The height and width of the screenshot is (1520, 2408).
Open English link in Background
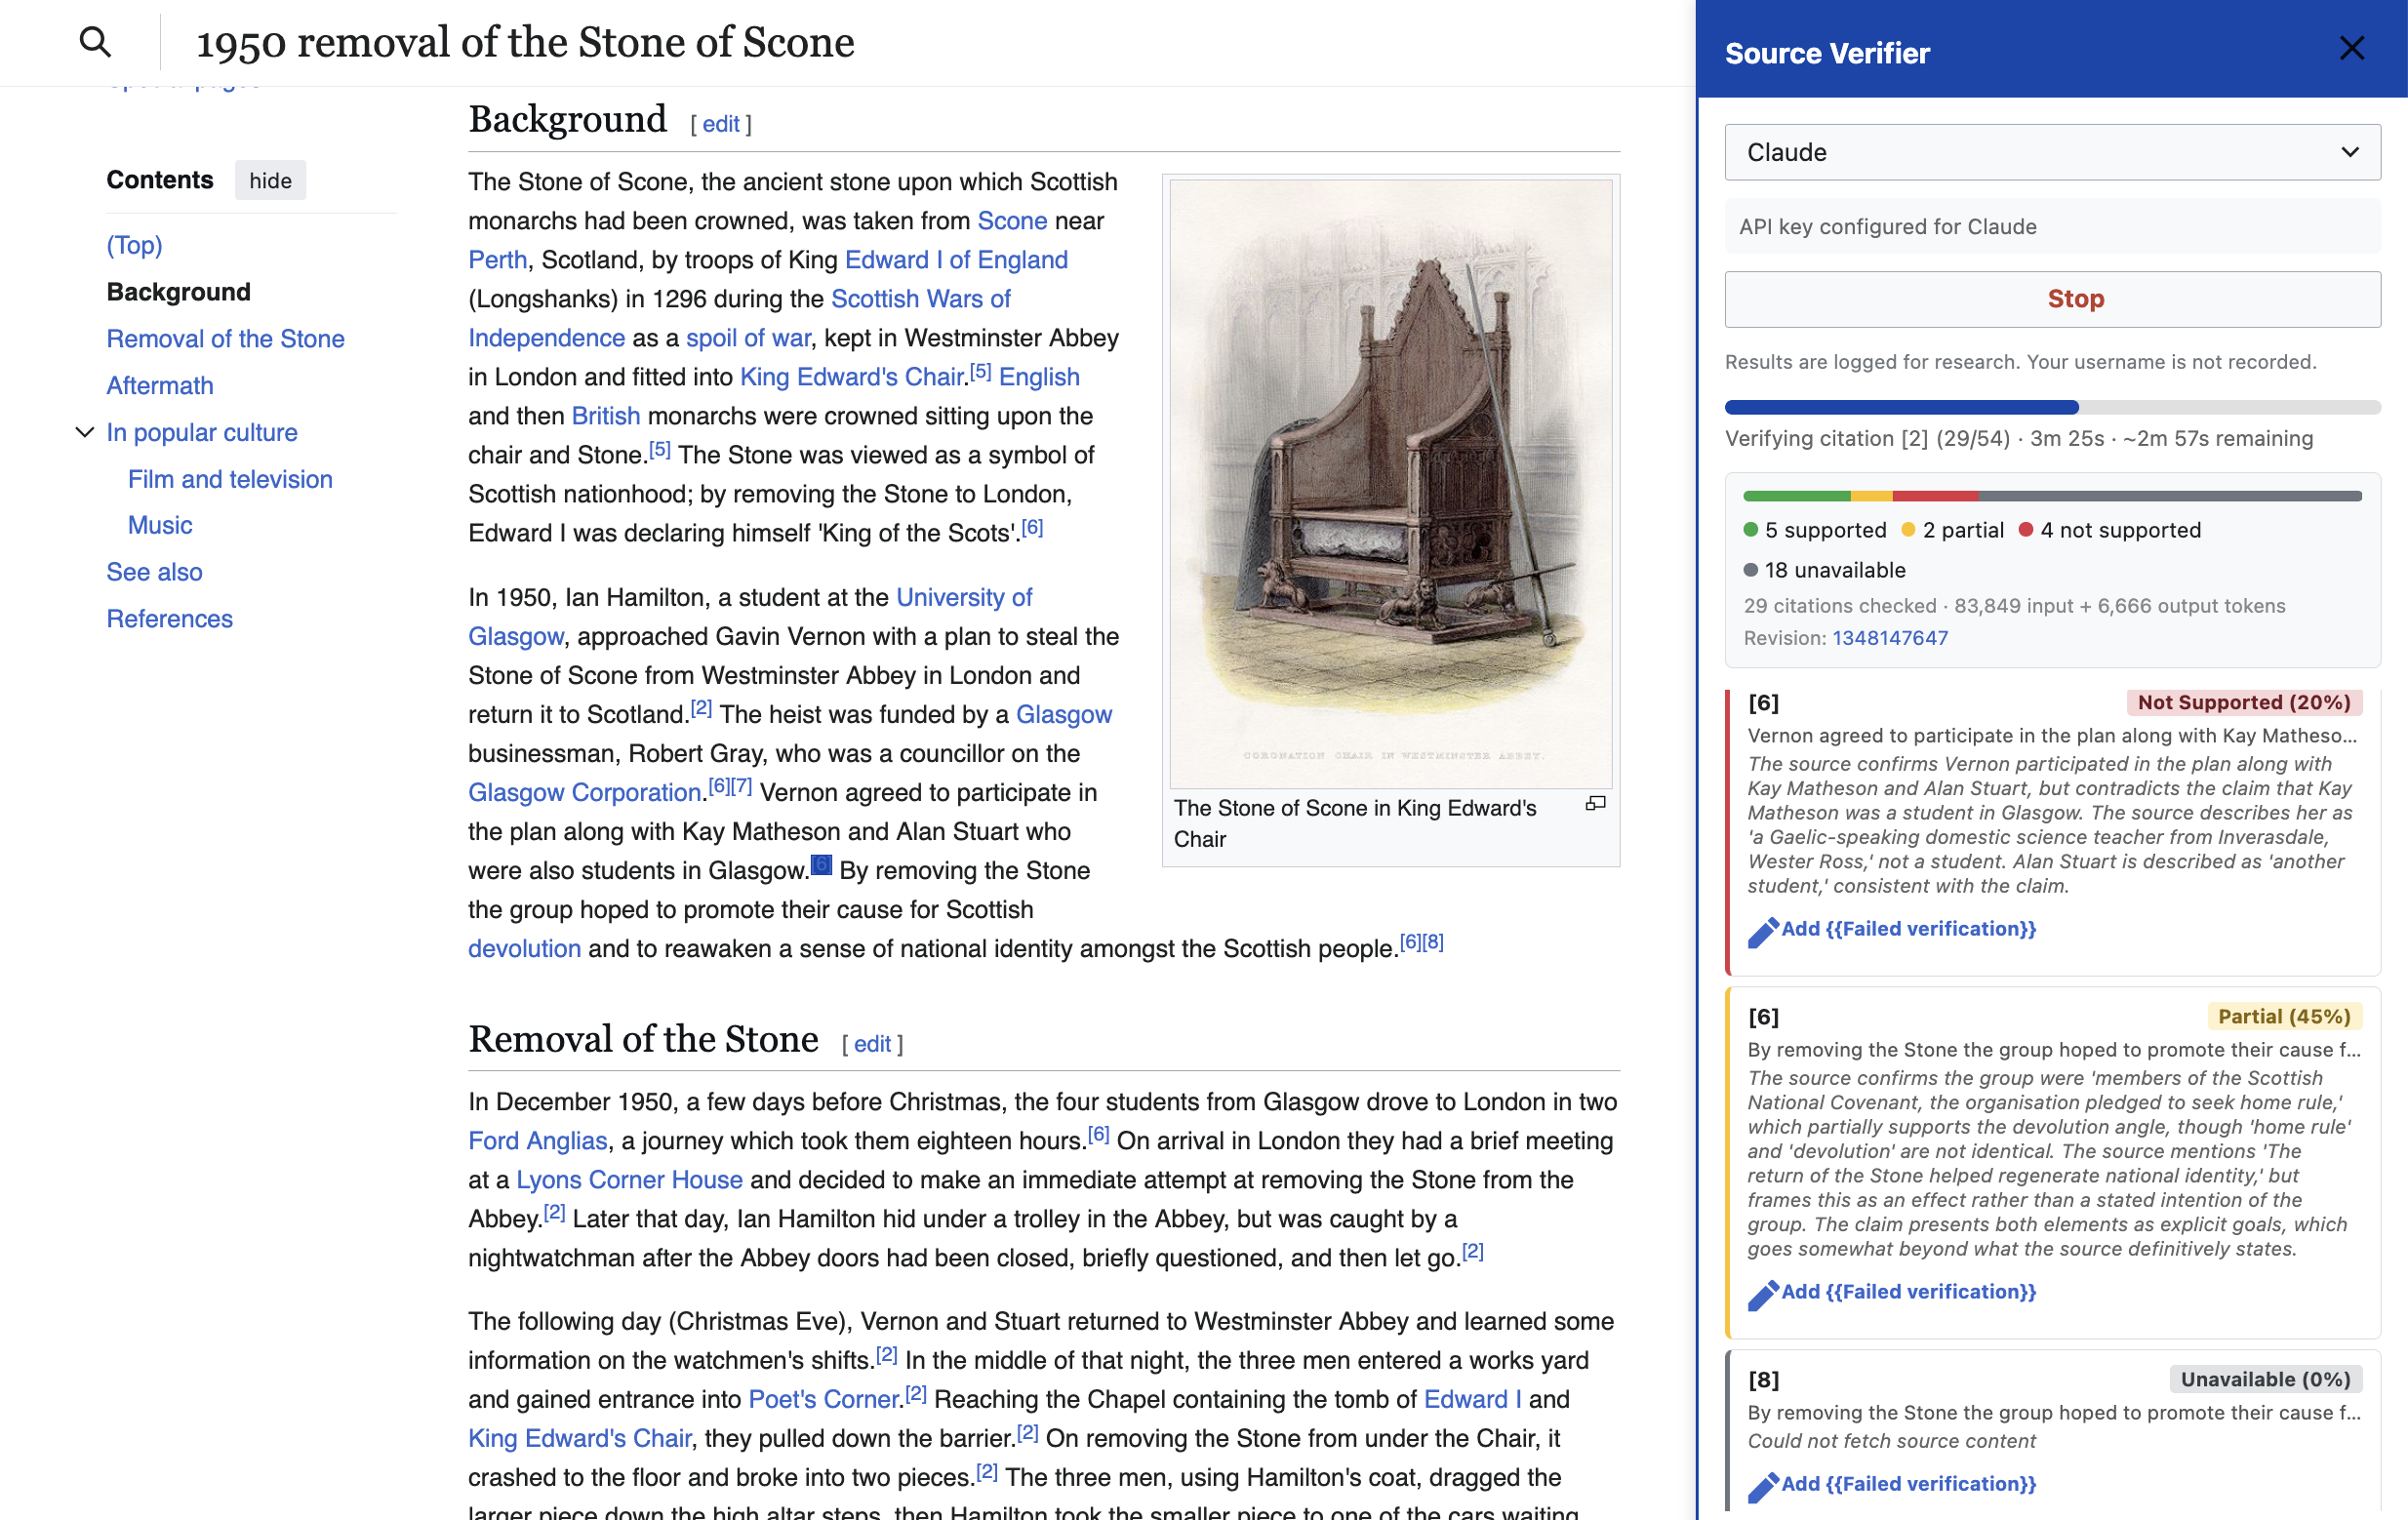[x=1039, y=377]
